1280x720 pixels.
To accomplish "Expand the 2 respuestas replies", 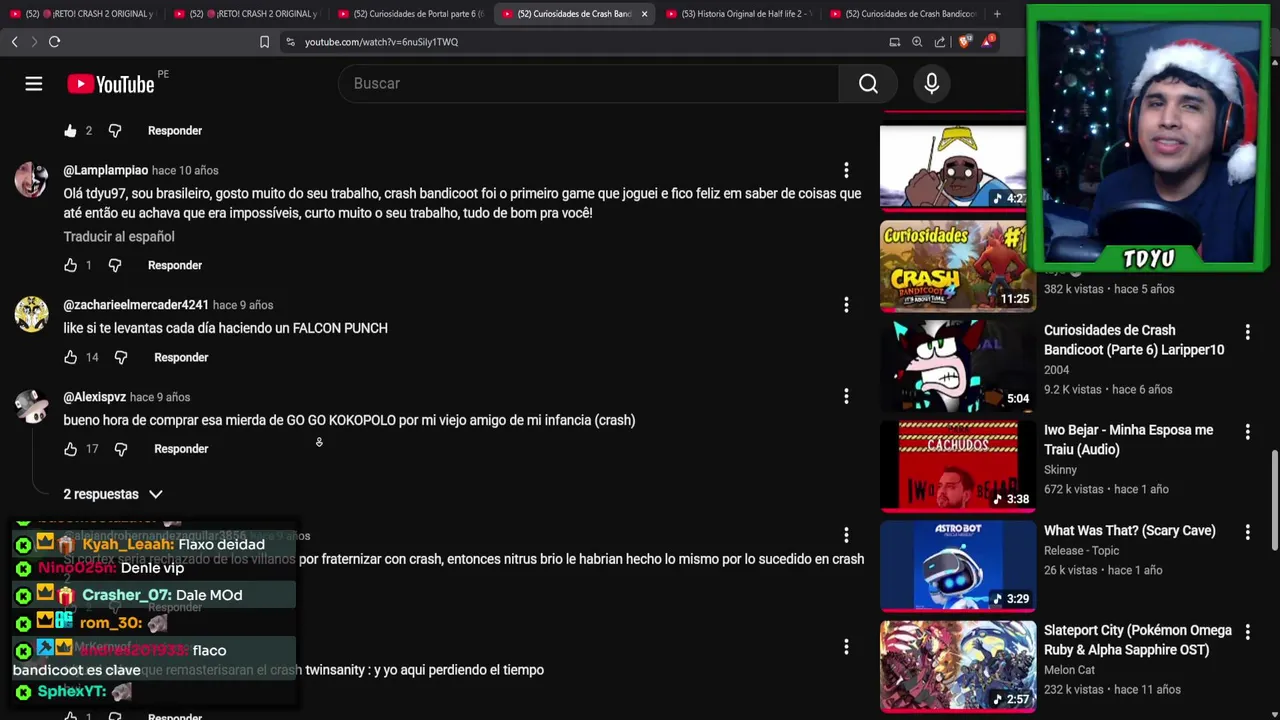I will (x=112, y=494).
